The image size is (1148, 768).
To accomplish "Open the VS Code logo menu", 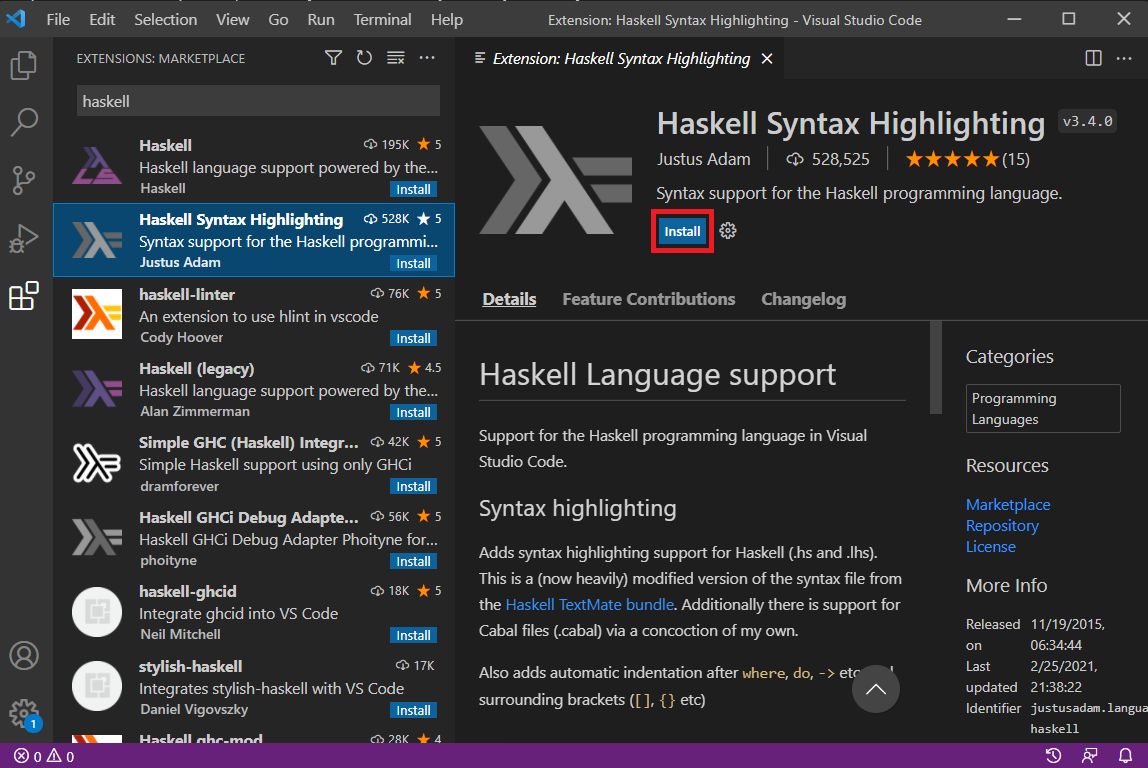I will click(x=15, y=19).
